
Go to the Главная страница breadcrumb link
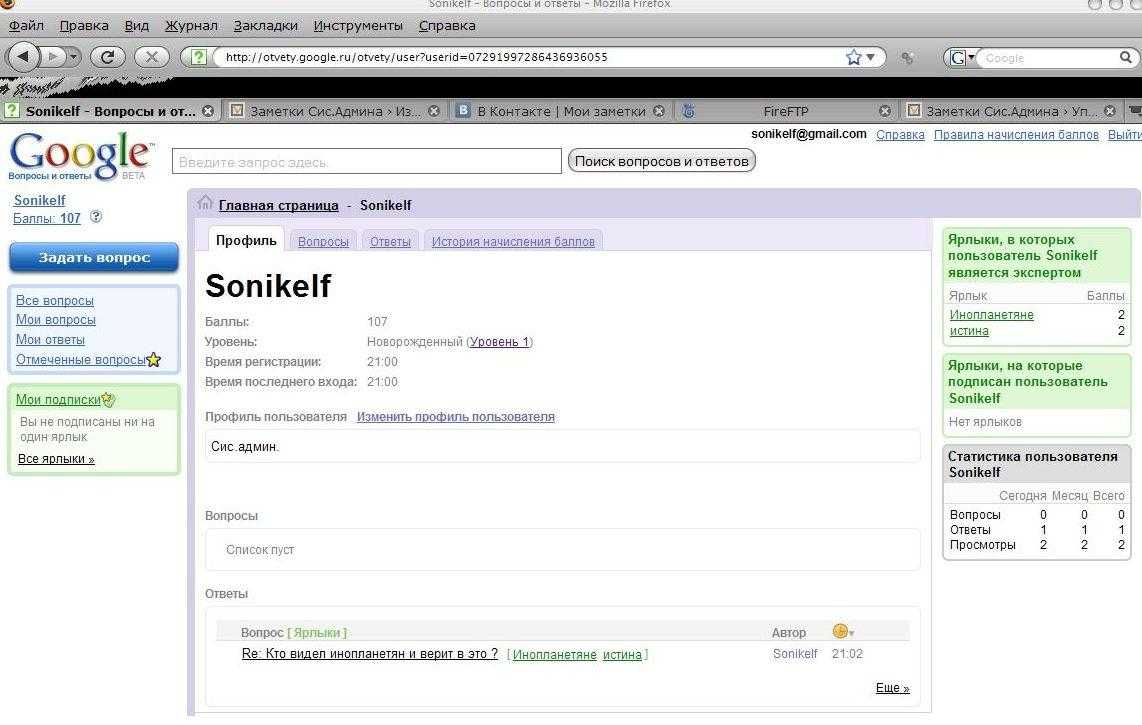pyautogui.click(x=278, y=205)
